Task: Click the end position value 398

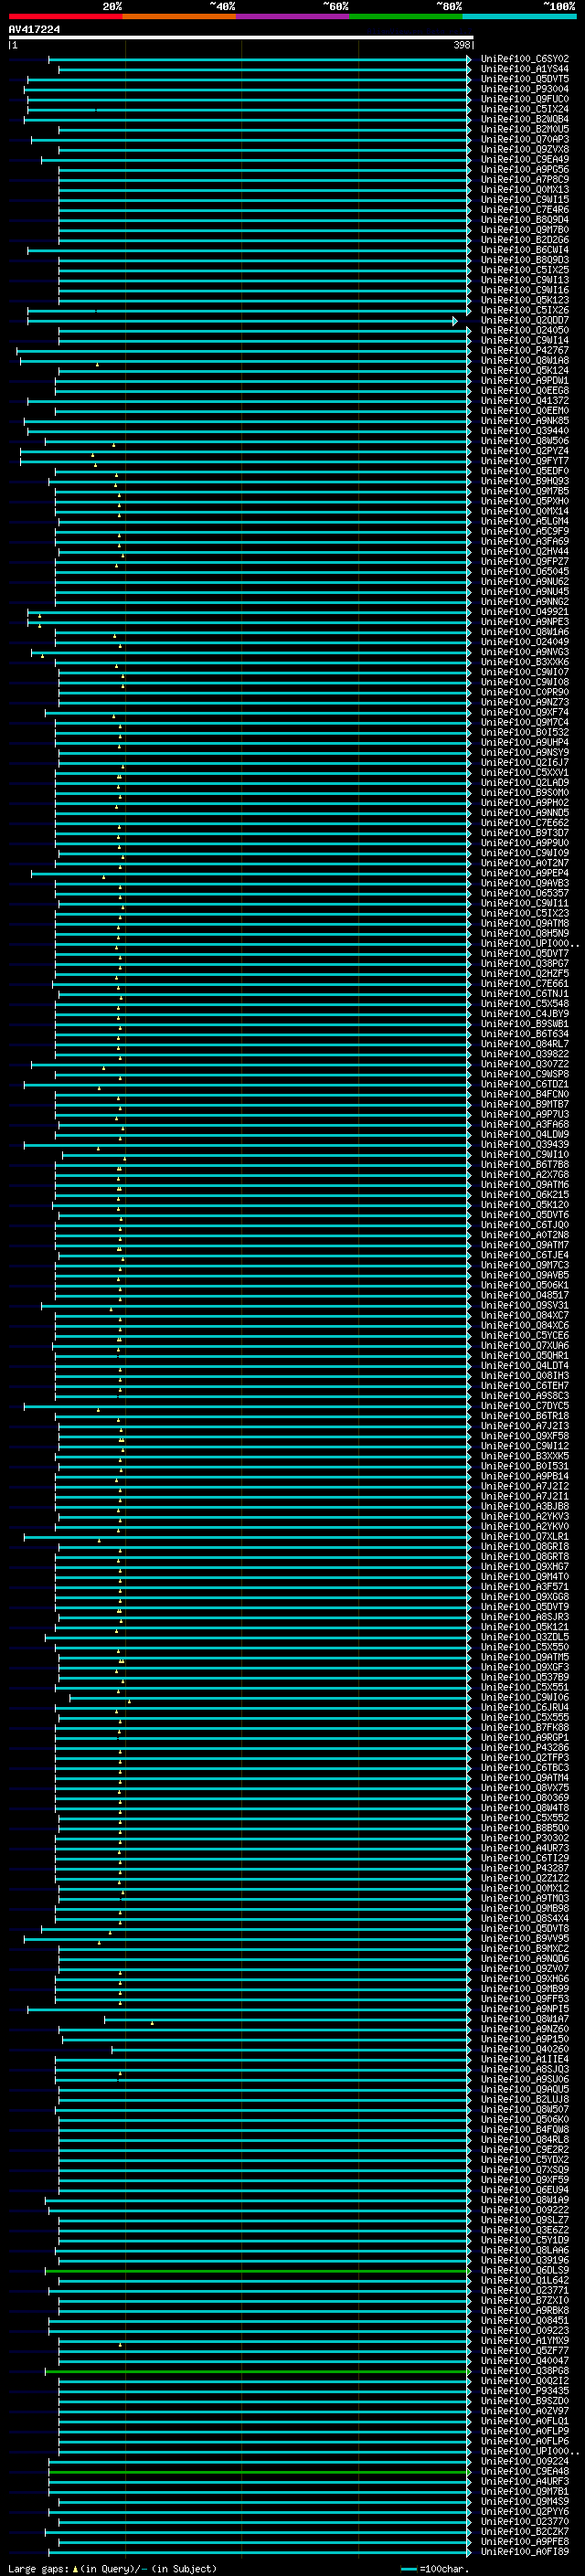Action: [x=461, y=45]
